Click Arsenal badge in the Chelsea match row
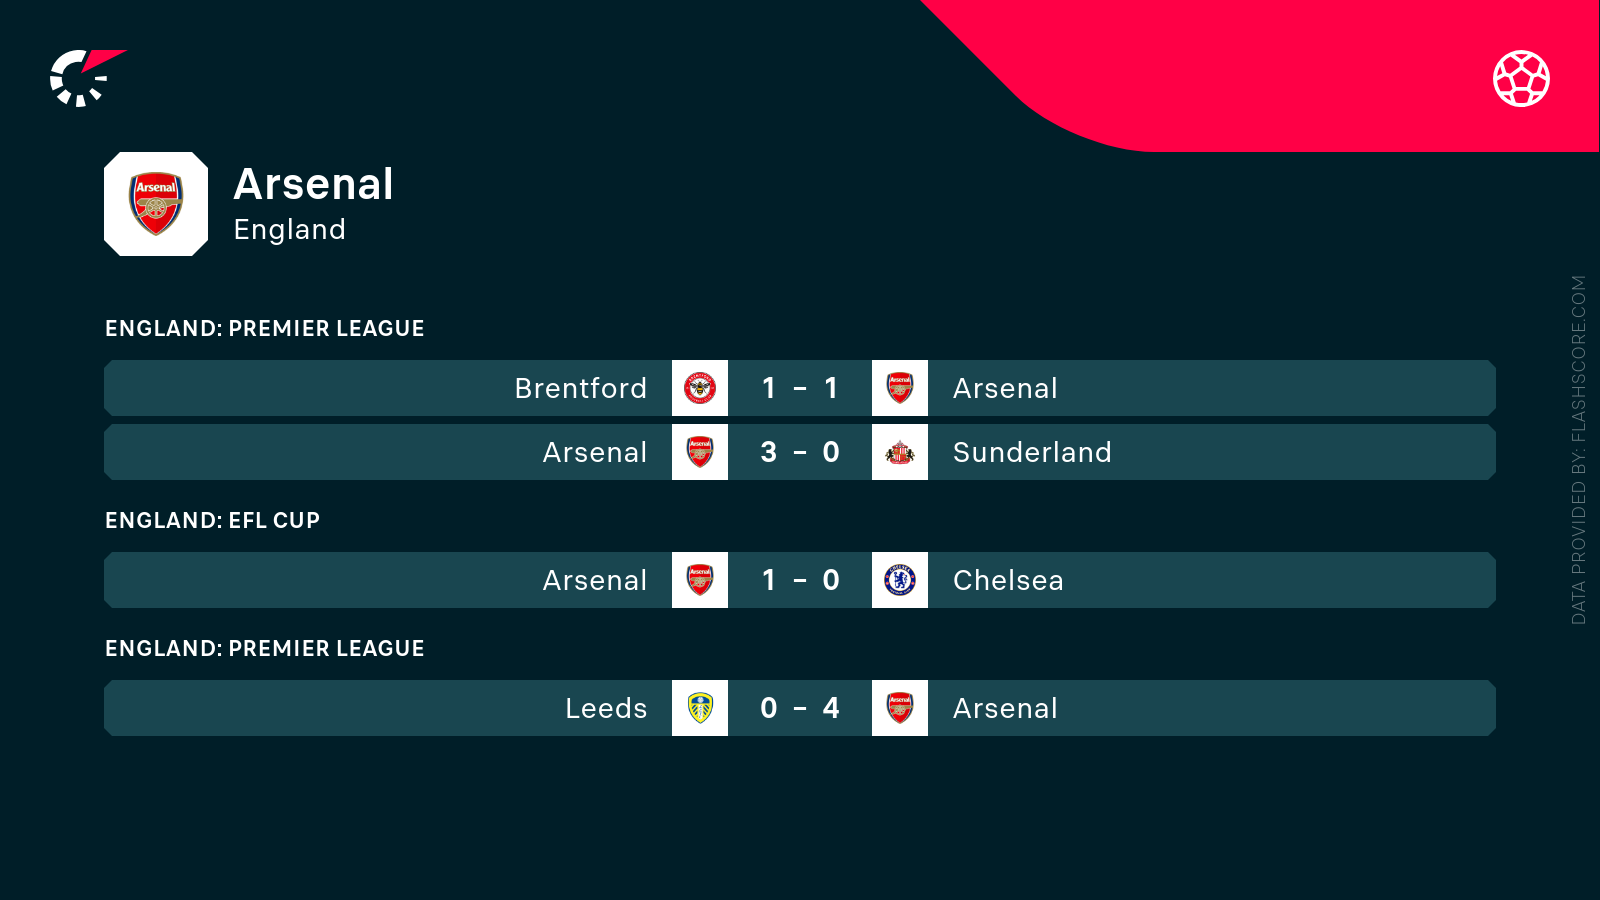The width and height of the screenshot is (1600, 900). click(x=700, y=580)
